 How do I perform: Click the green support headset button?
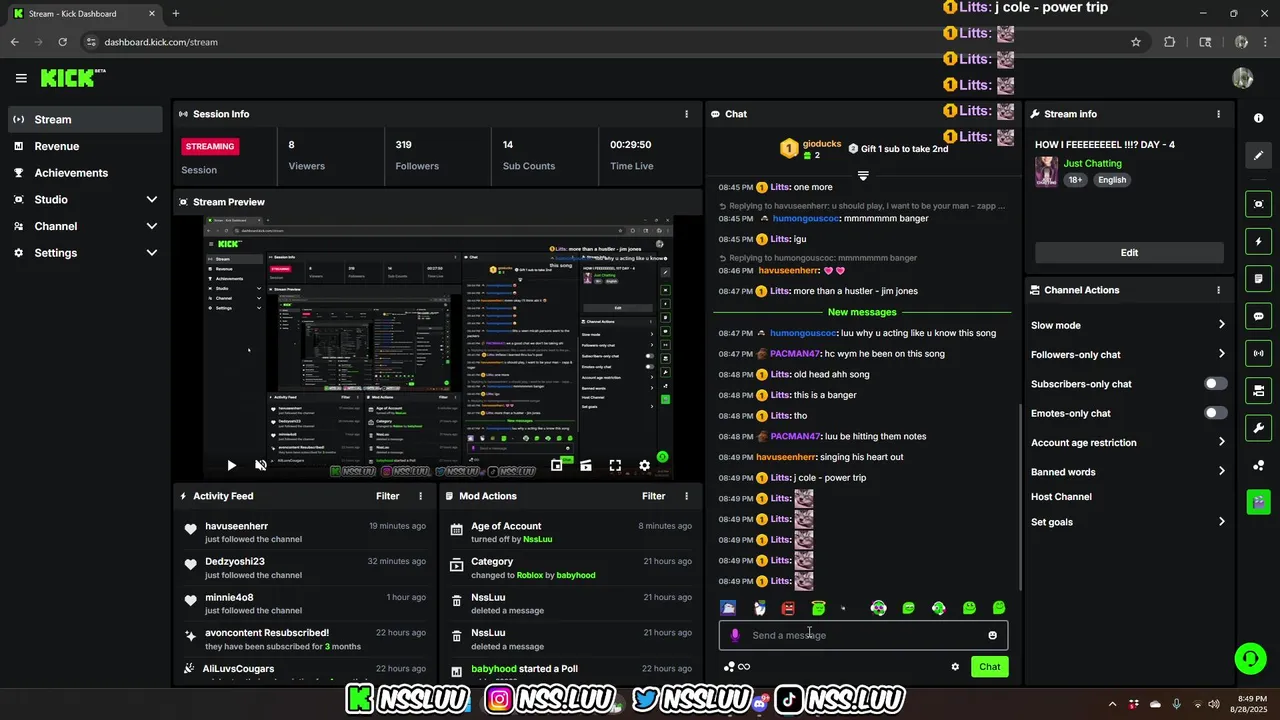(1250, 658)
